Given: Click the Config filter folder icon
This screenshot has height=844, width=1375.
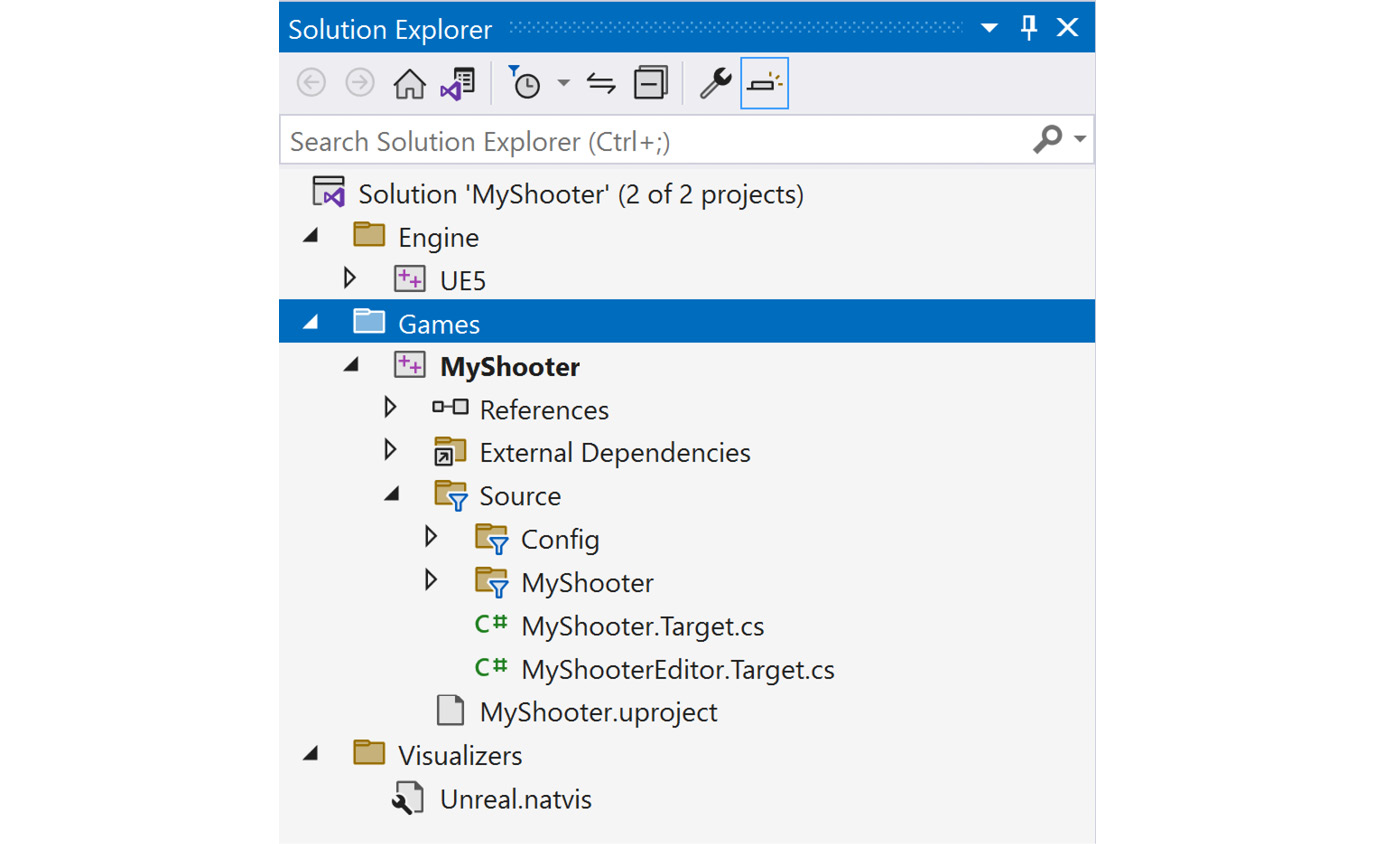Looking at the screenshot, I should coord(493,540).
